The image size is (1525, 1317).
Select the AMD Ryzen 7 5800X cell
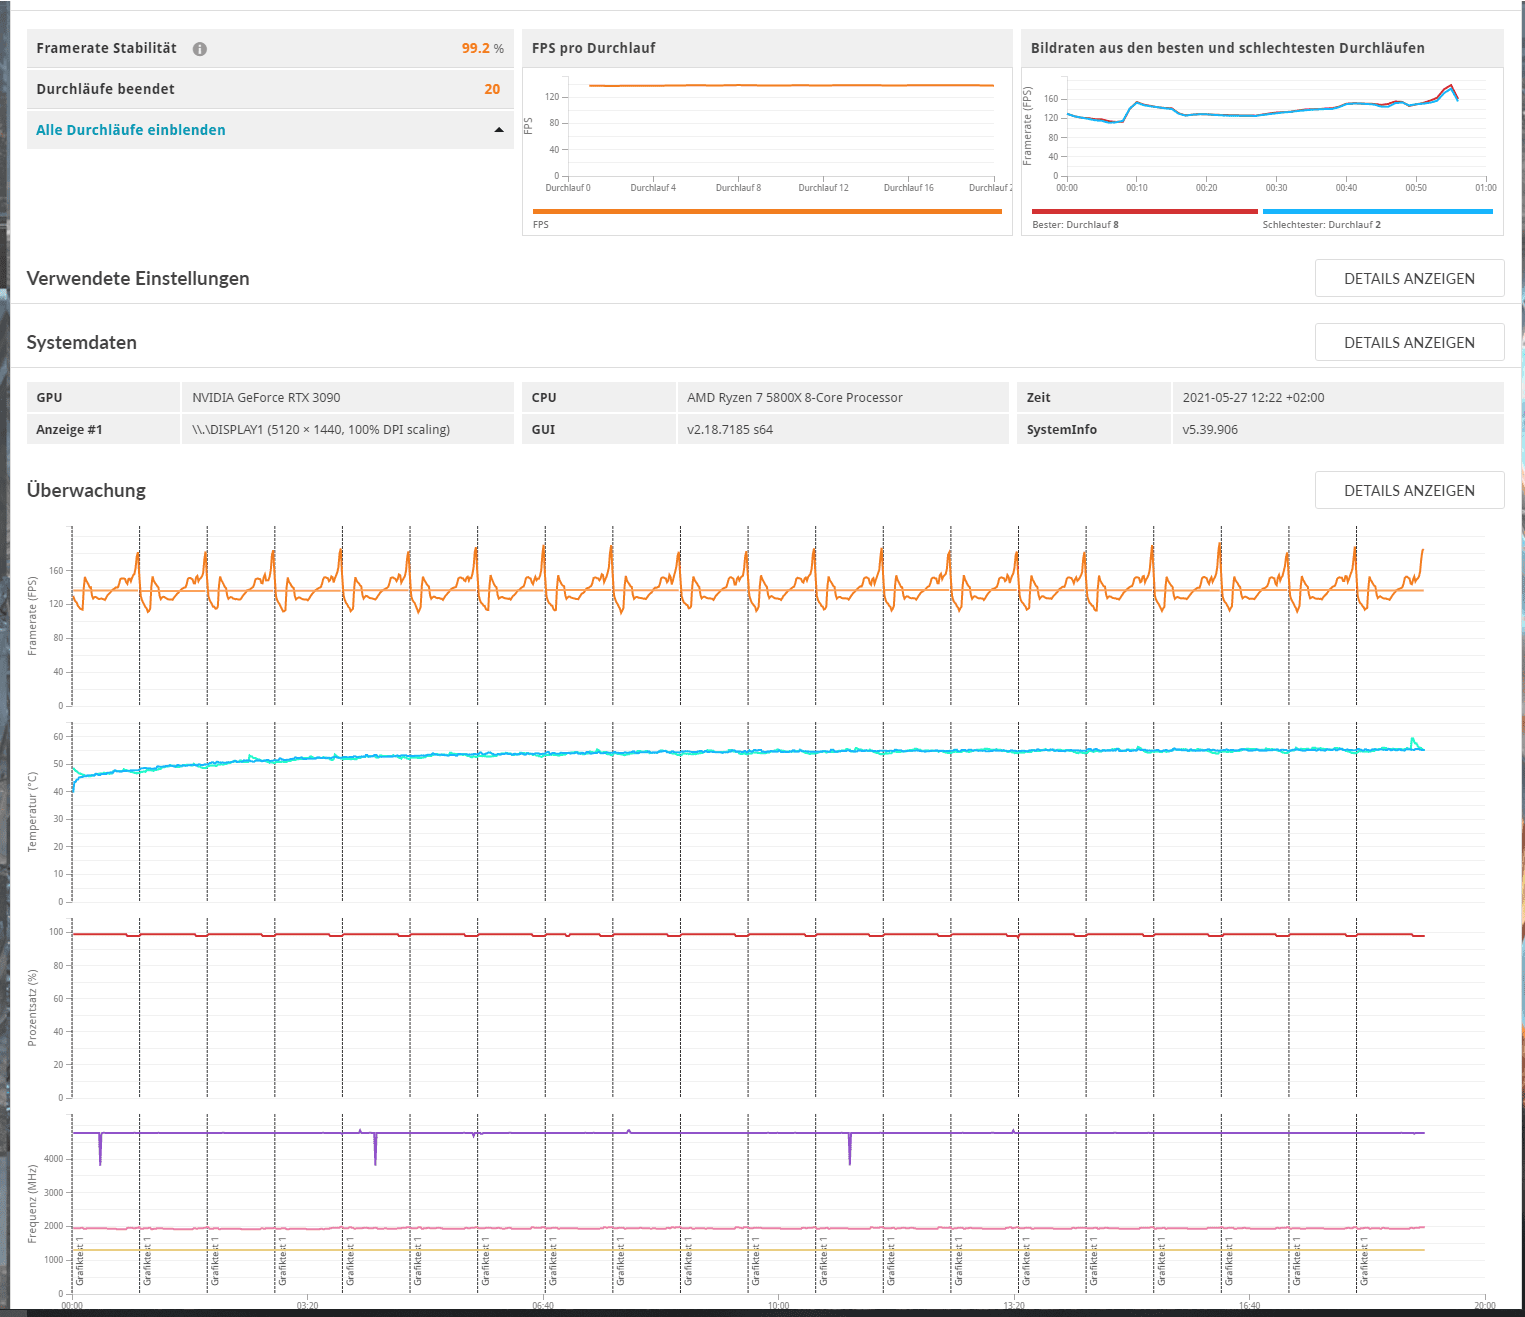[x=794, y=398]
